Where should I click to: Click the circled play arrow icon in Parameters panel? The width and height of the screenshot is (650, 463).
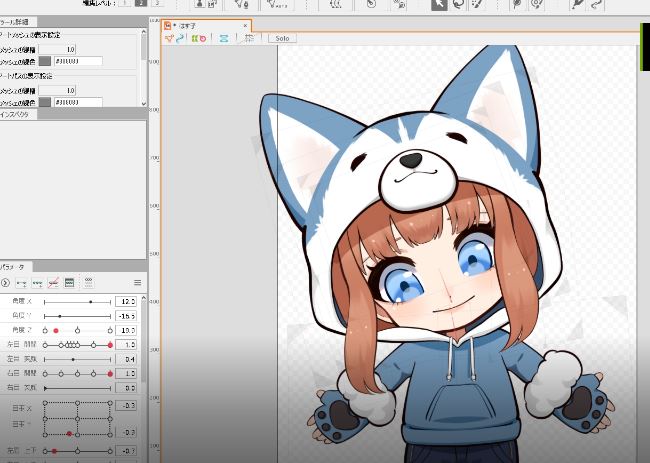point(5,283)
